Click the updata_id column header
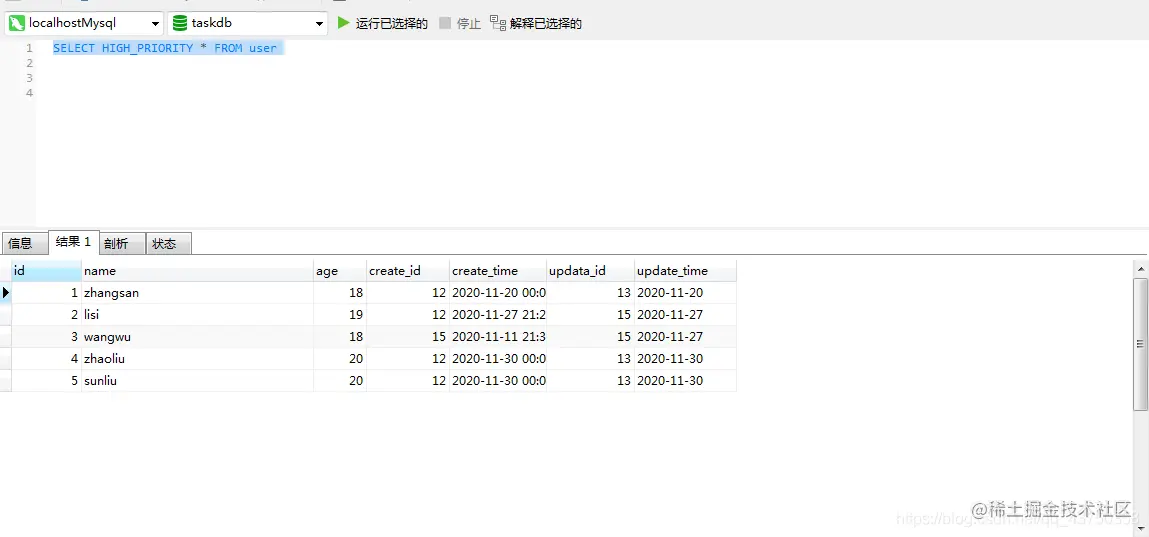Viewport: 1149px width, 537px height. tap(591, 271)
